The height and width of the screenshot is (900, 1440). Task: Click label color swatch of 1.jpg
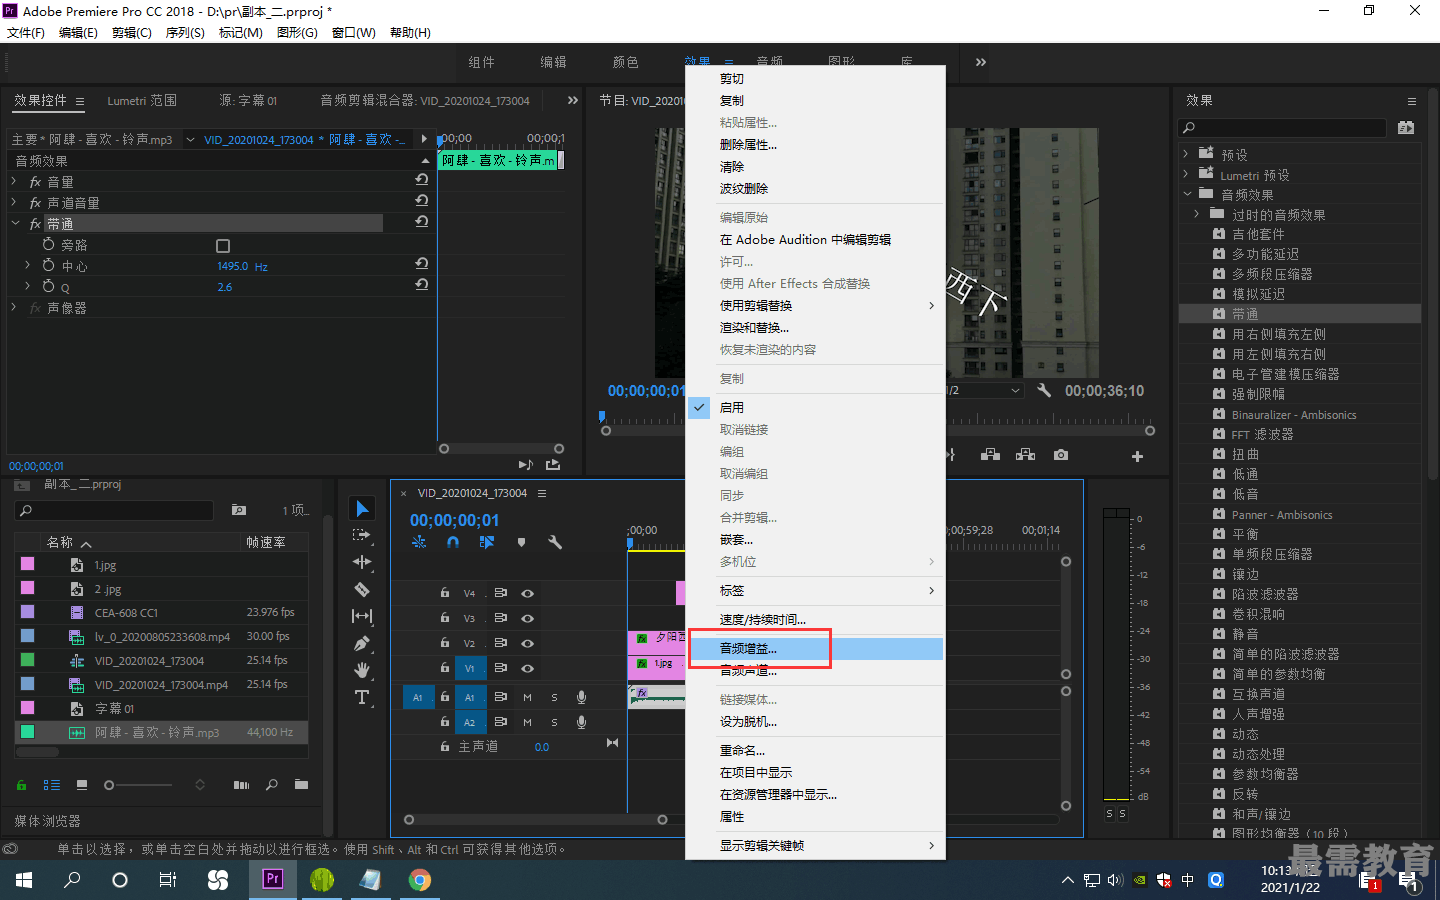point(28,565)
